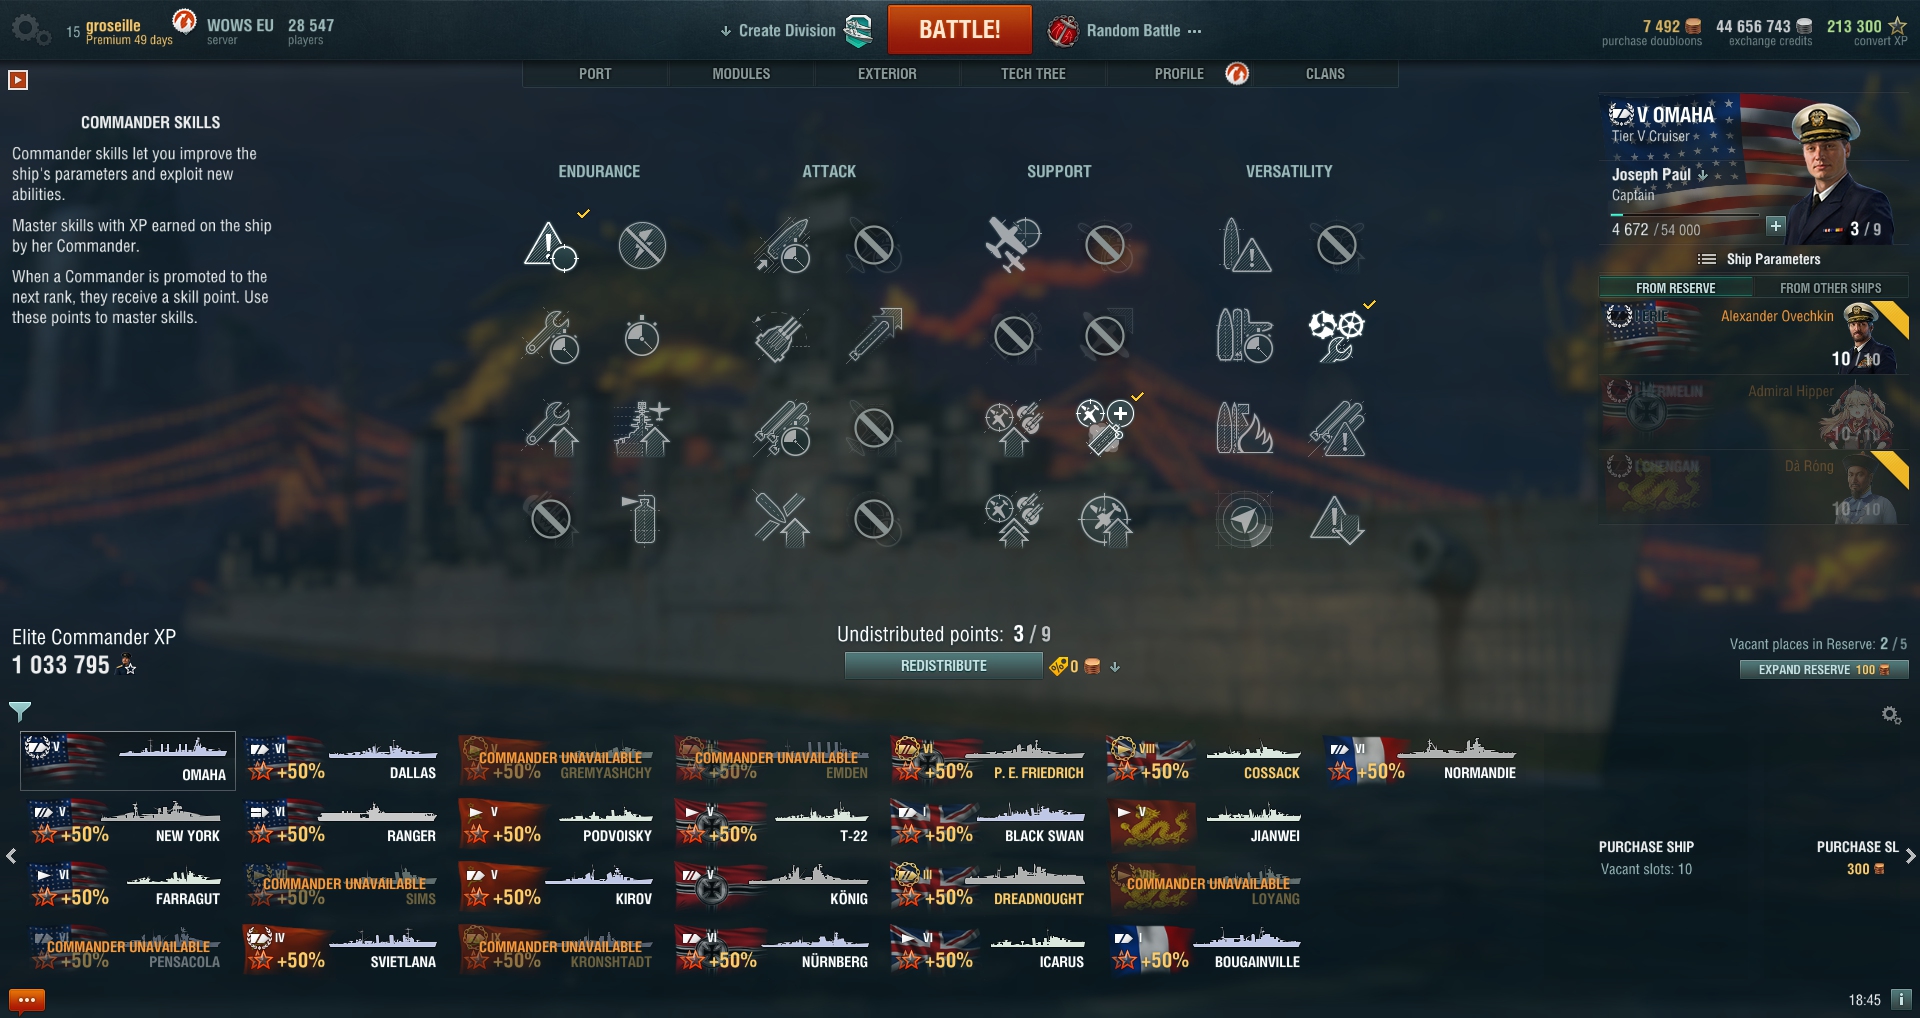This screenshot has height=1018, width=1920.
Task: Select the Dallas ship in the carousel
Action: (x=343, y=760)
